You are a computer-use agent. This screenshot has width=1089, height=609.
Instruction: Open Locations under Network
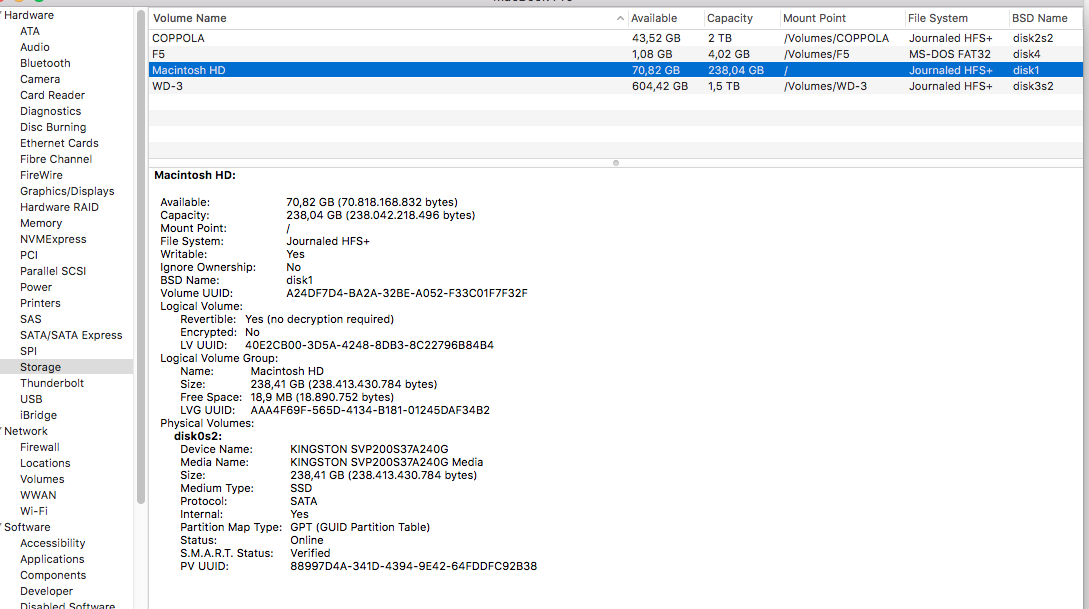[x=45, y=463]
